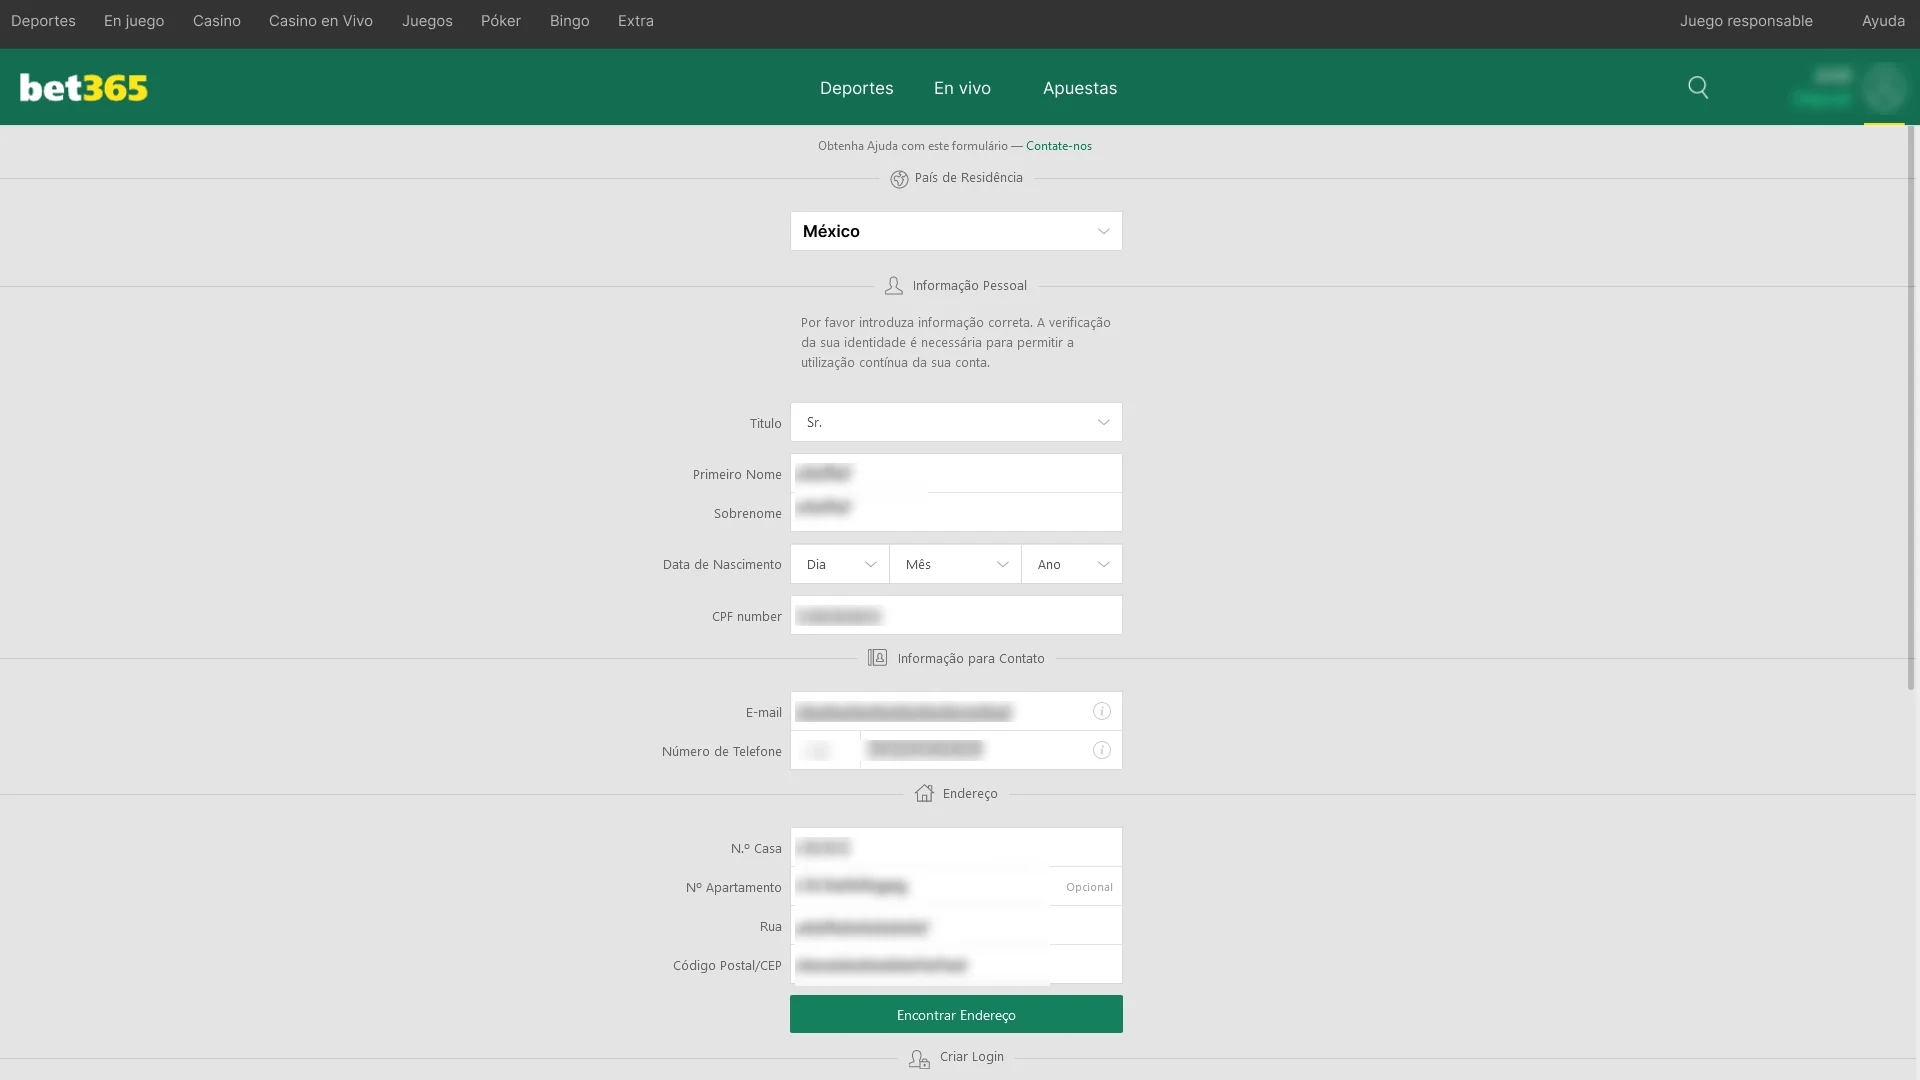Open the Ano dropdown
The height and width of the screenshot is (1080, 1920).
(1071, 564)
